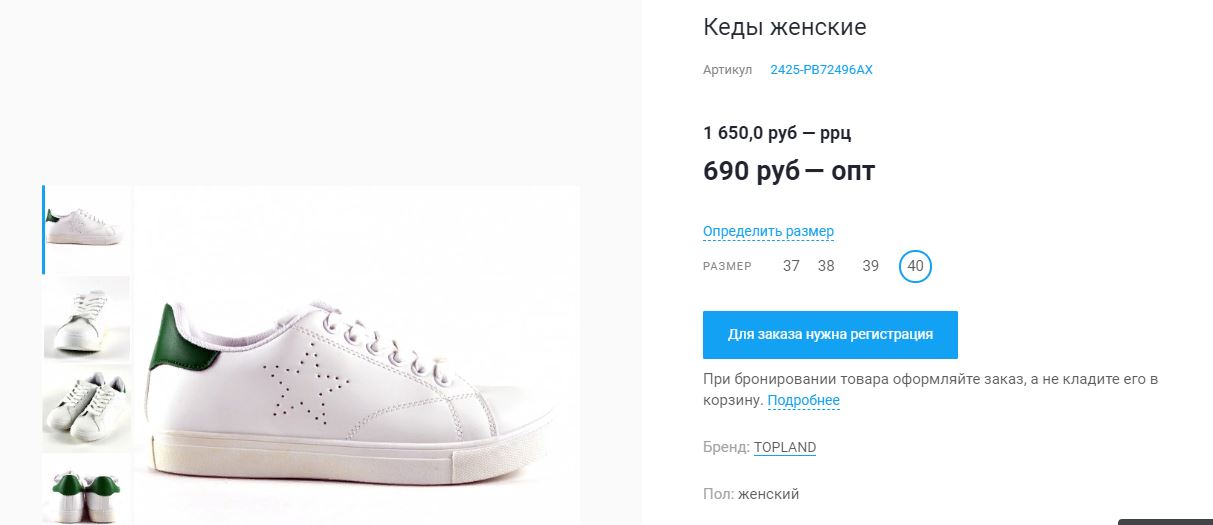Pick shoe size 38
The height and width of the screenshot is (525, 1213).
pos(826,266)
